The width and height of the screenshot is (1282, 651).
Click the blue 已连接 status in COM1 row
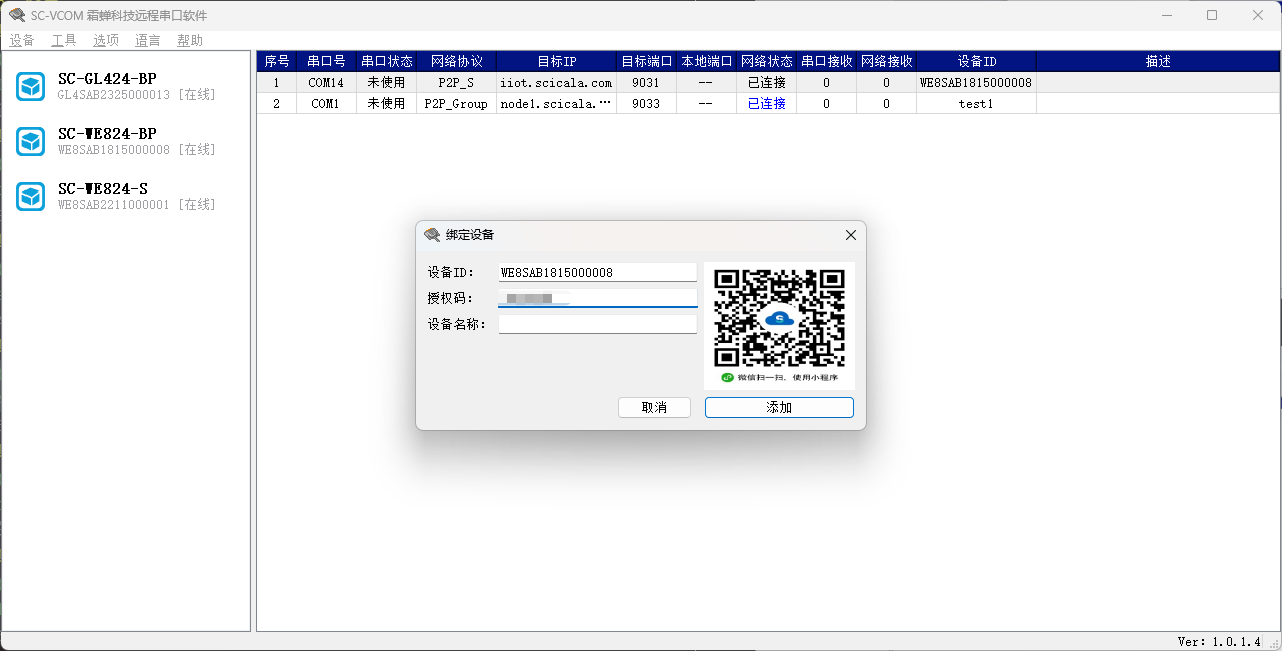766,103
